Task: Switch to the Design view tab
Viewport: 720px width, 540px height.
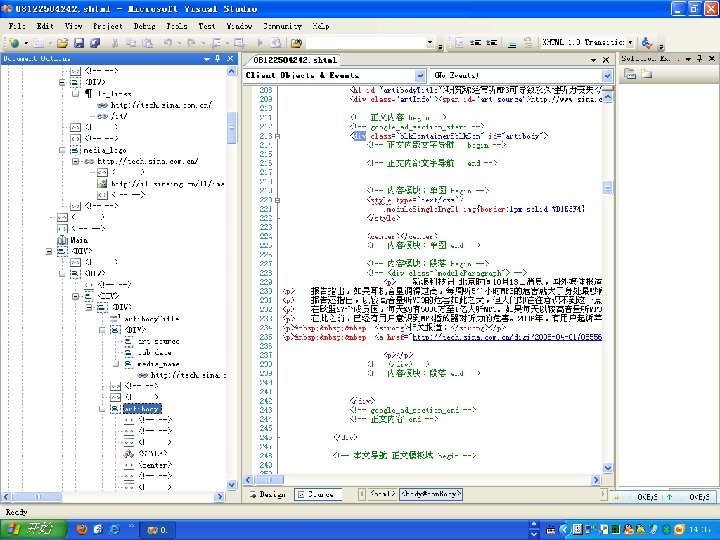Action: click(267, 494)
